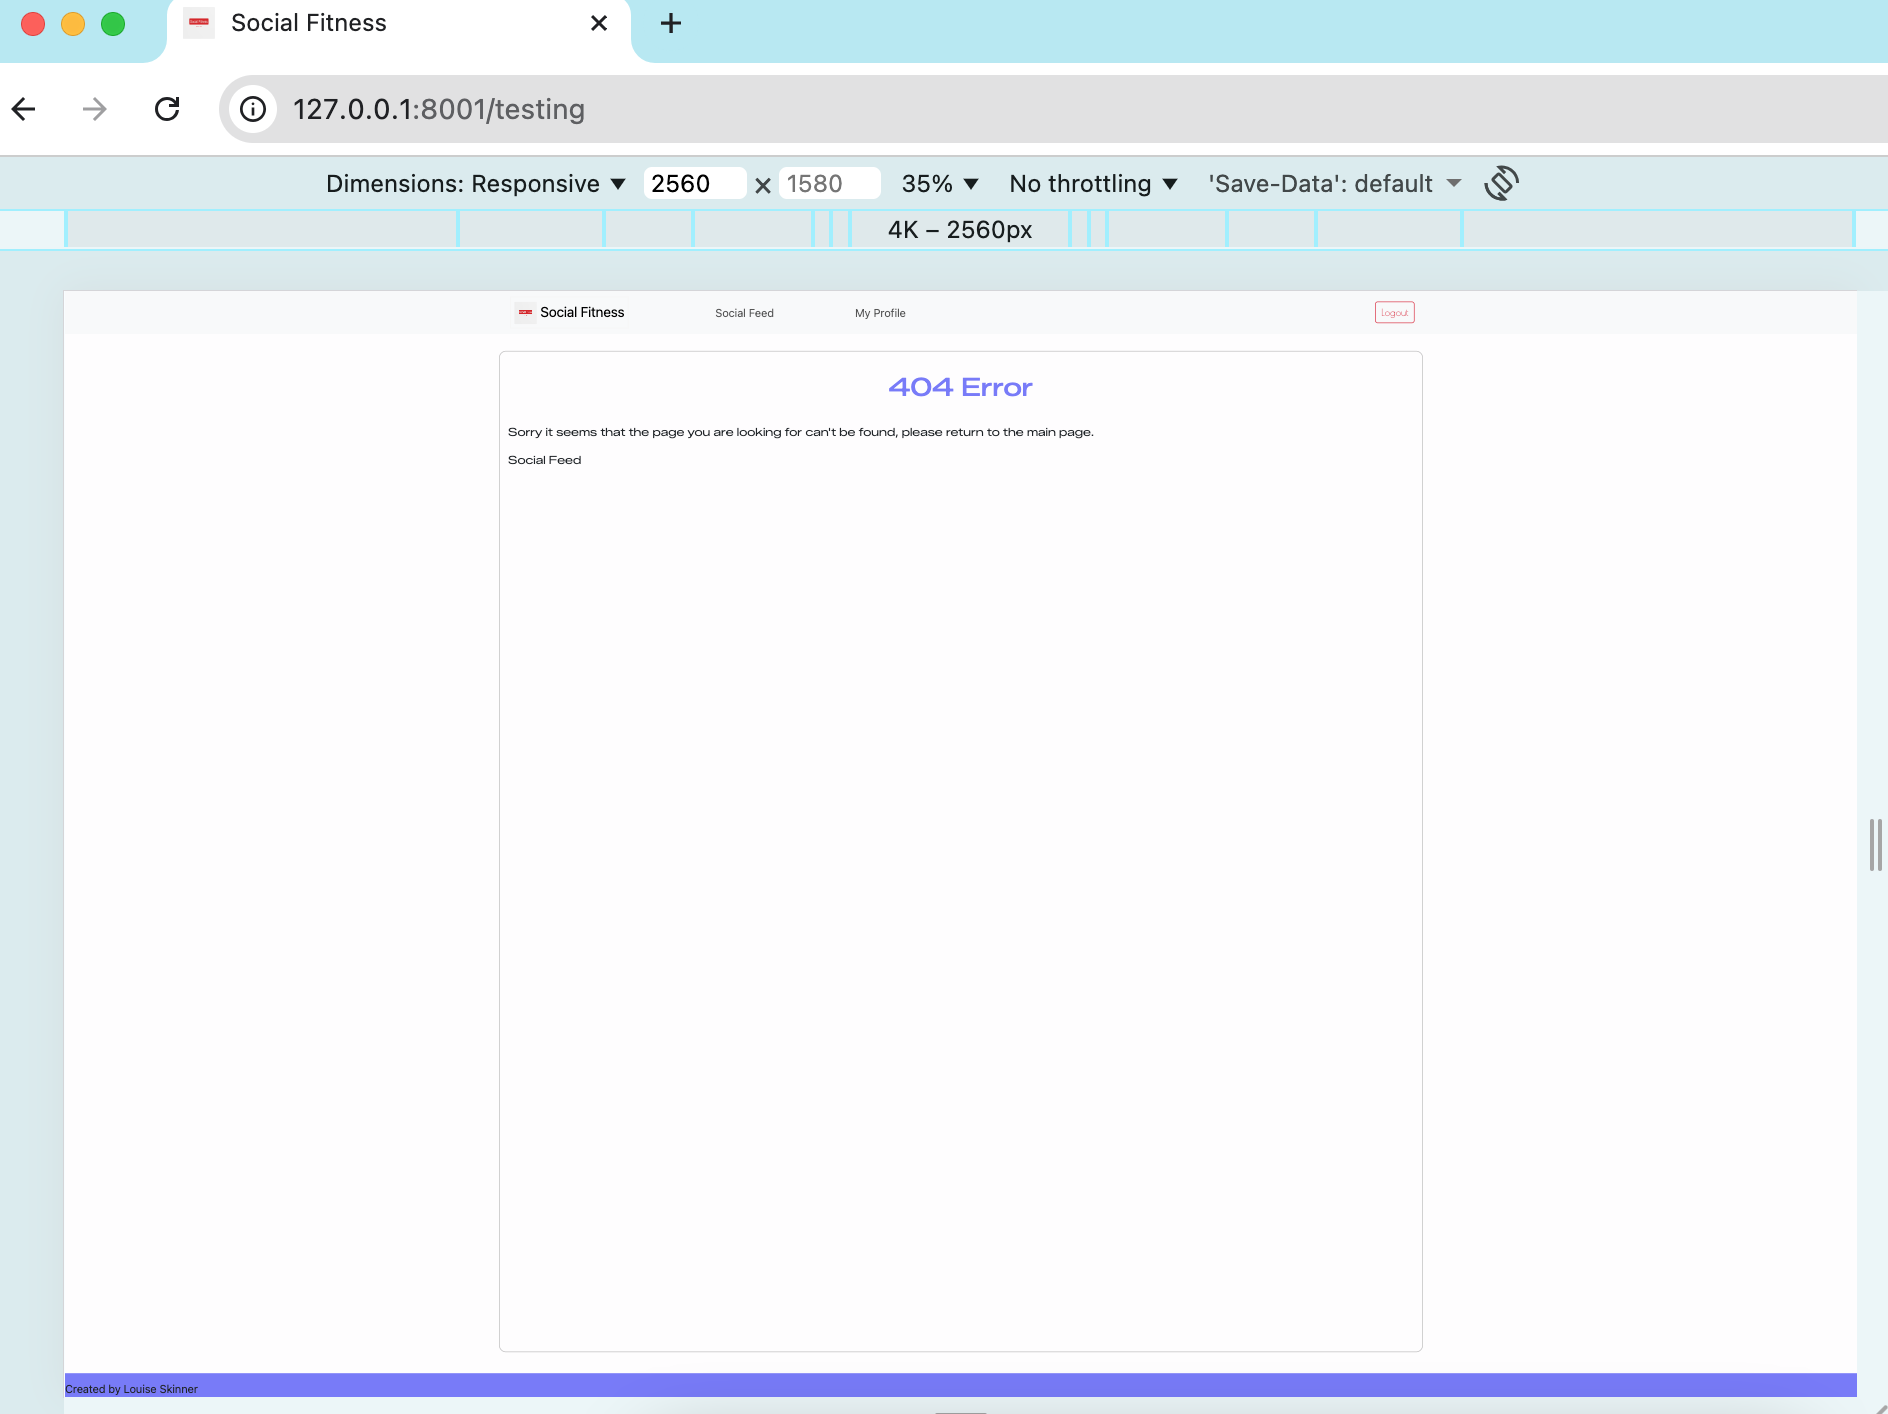Image resolution: width=1888 pixels, height=1414 pixels.
Task: Click the Logout button
Action: pyautogui.click(x=1394, y=312)
